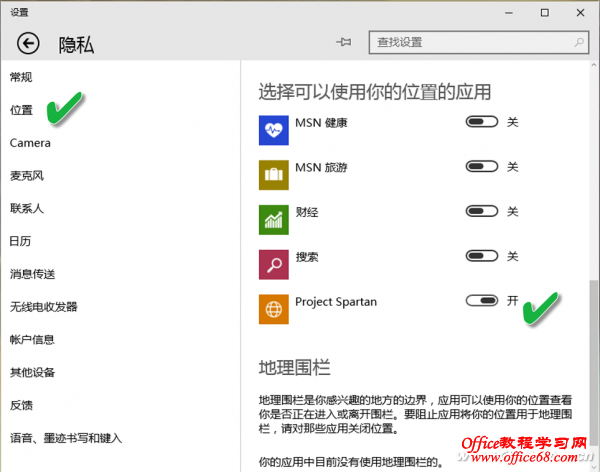Open 帐户信息 settings

pos(32,340)
